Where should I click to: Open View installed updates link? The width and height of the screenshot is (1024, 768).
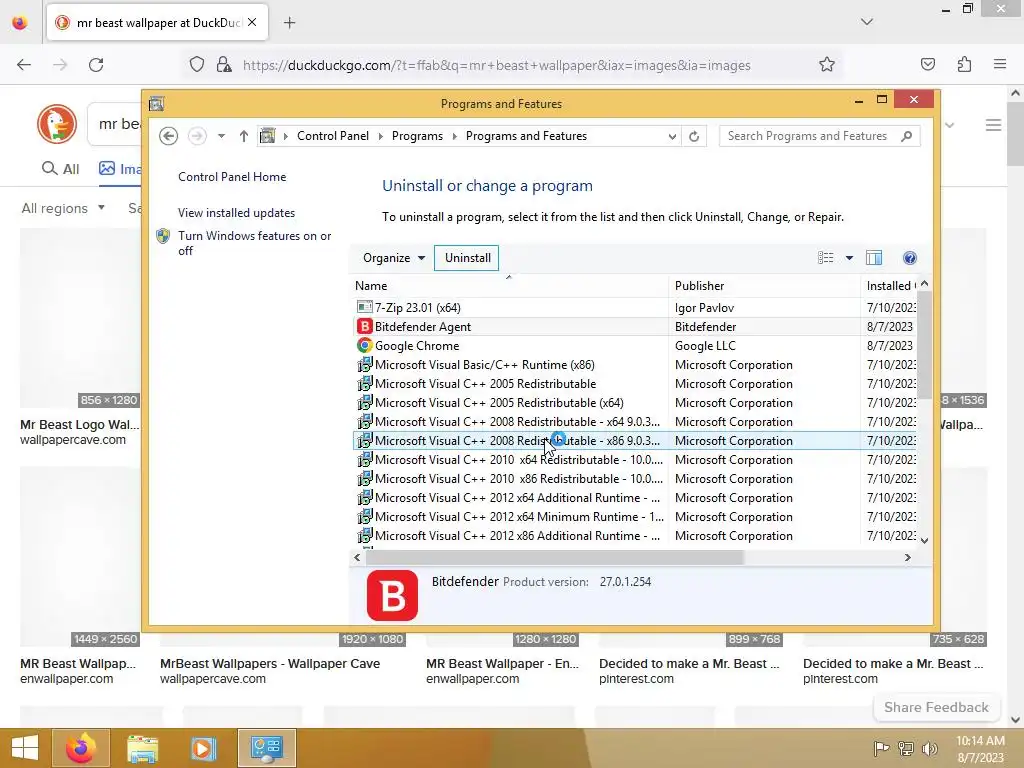(x=236, y=212)
